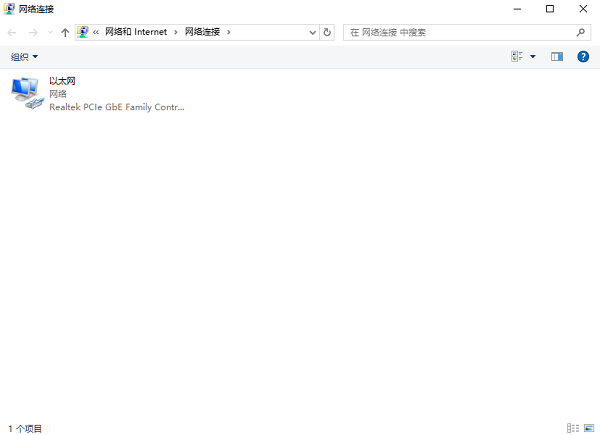Click the change view layout icon
600x435 pixels.
tap(517, 57)
